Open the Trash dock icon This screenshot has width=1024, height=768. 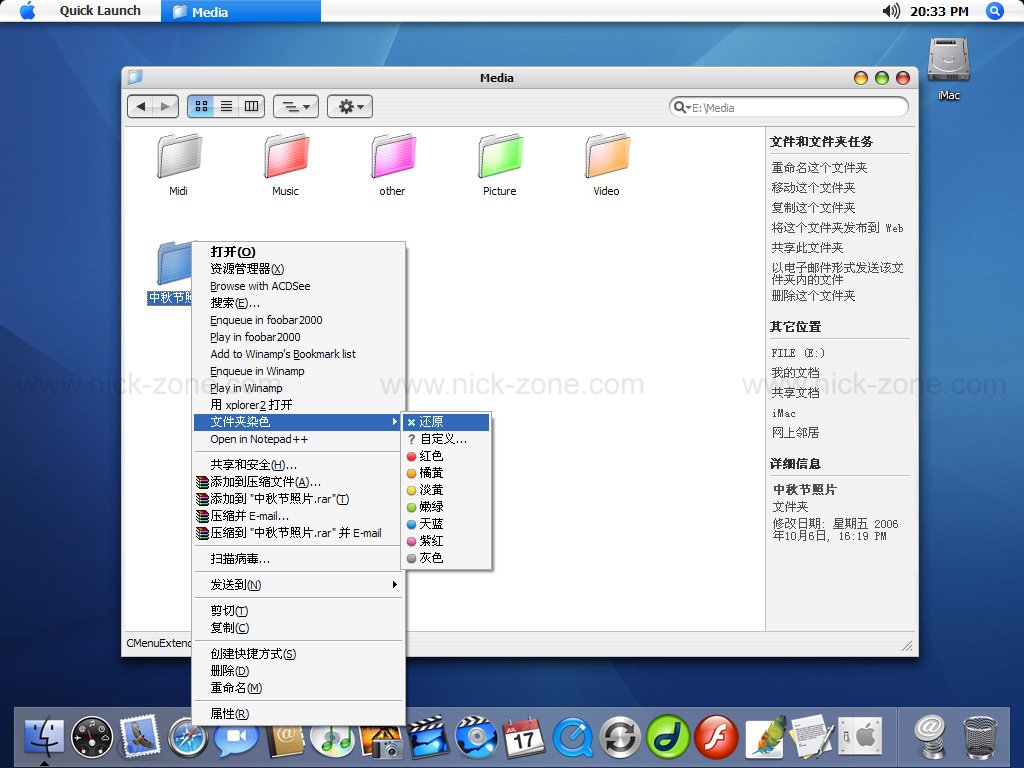tap(980, 737)
